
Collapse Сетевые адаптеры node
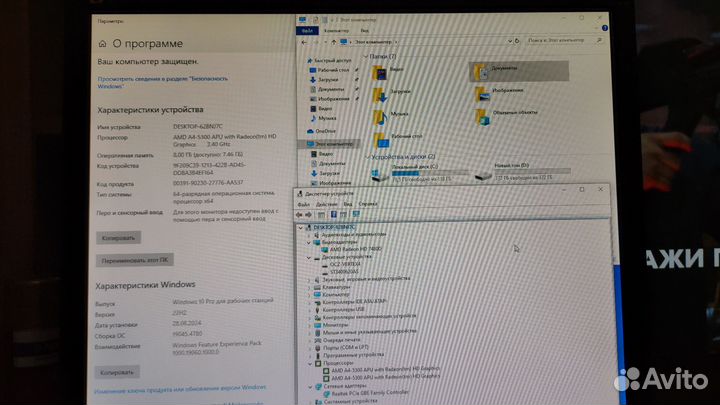tap(310, 387)
